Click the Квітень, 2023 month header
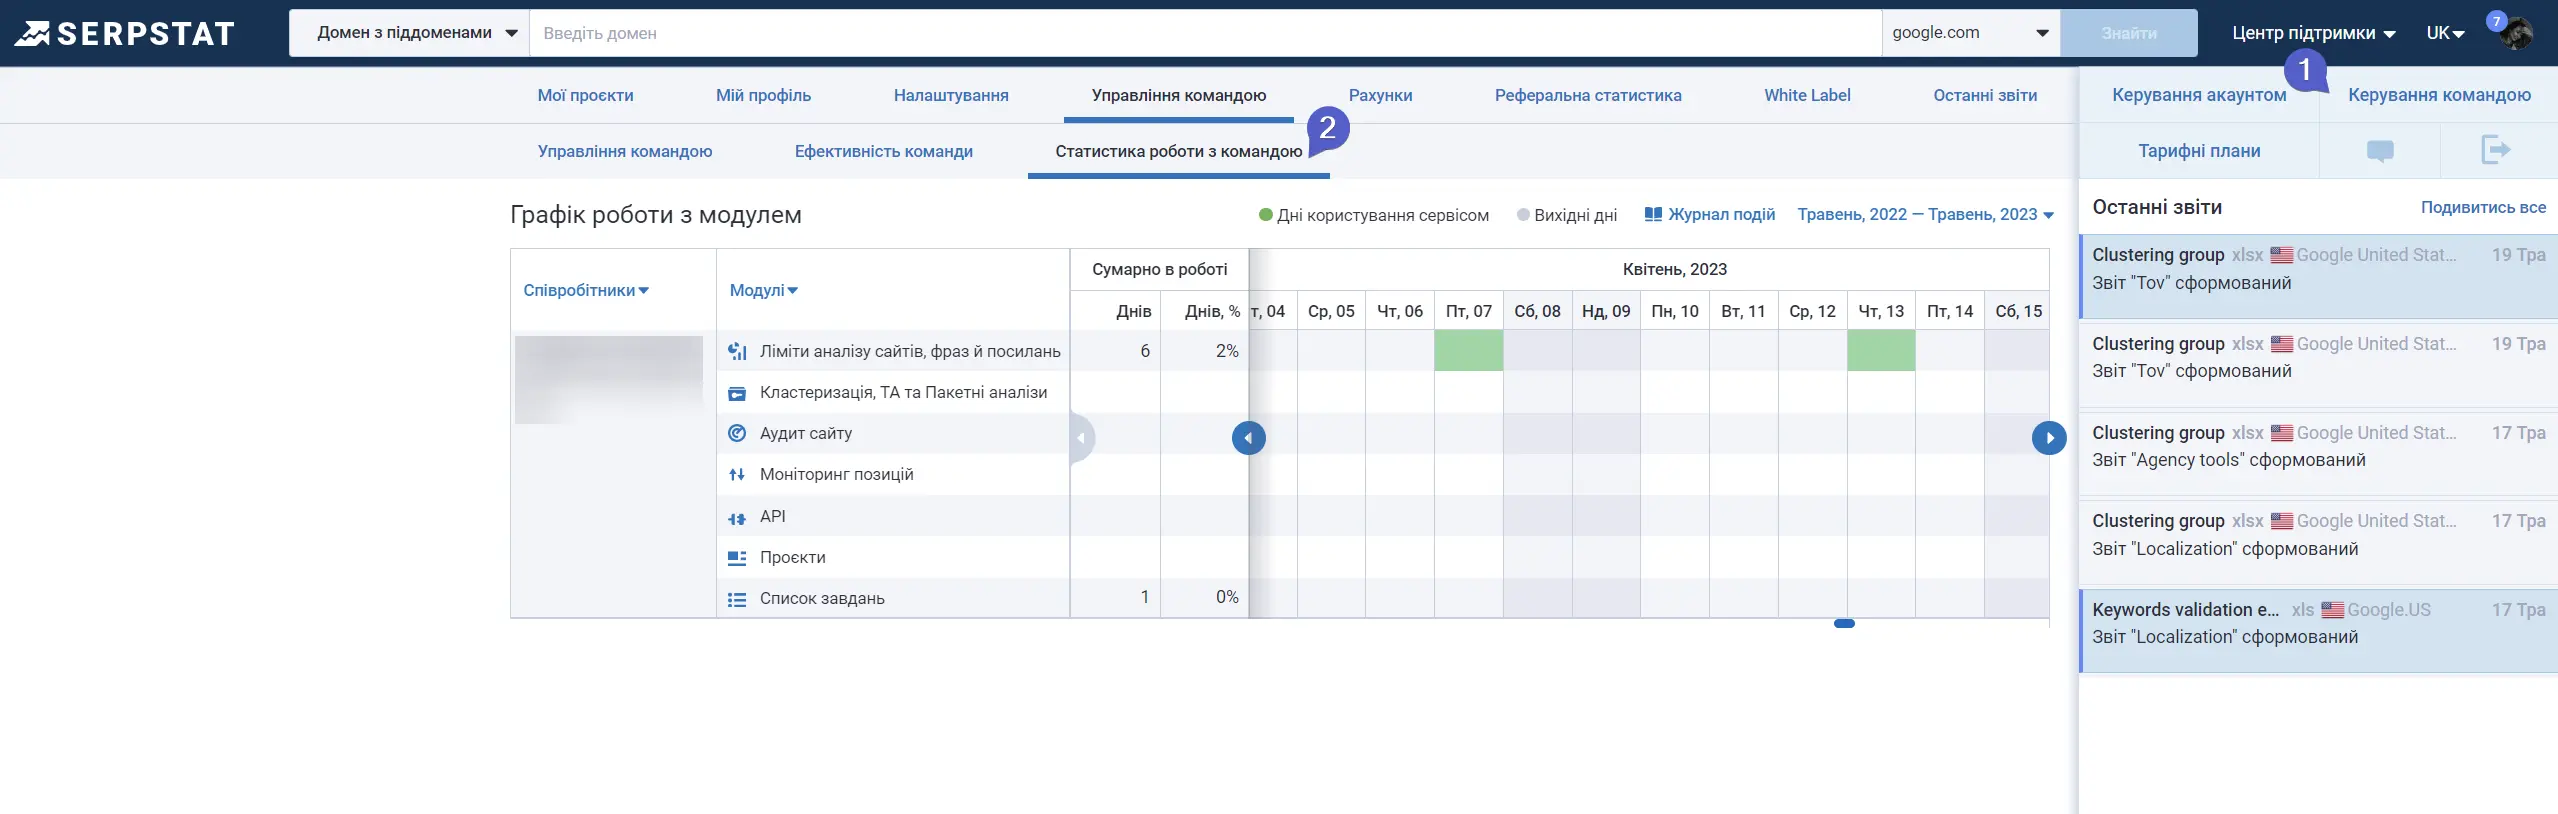The height and width of the screenshot is (814, 2558). pyautogui.click(x=1674, y=269)
